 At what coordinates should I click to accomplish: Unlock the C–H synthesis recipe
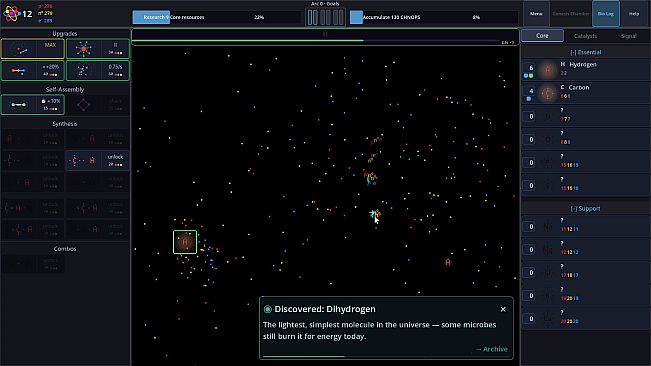click(98, 161)
